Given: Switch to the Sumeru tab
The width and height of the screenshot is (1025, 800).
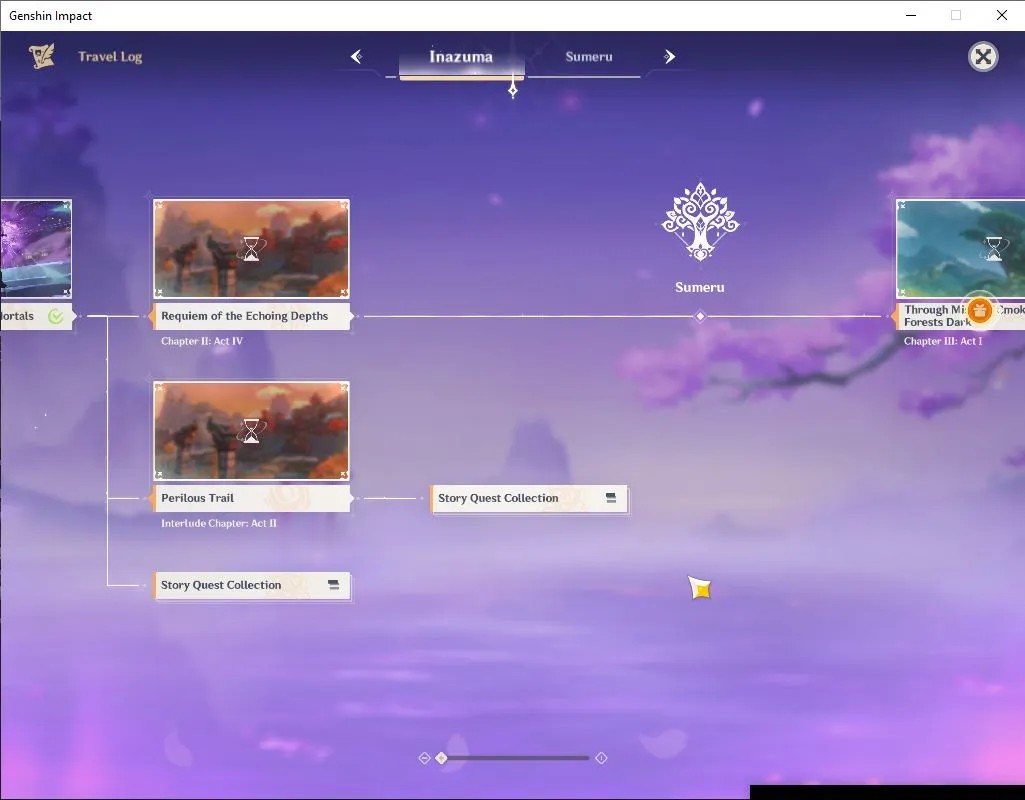Looking at the screenshot, I should (x=588, y=57).
